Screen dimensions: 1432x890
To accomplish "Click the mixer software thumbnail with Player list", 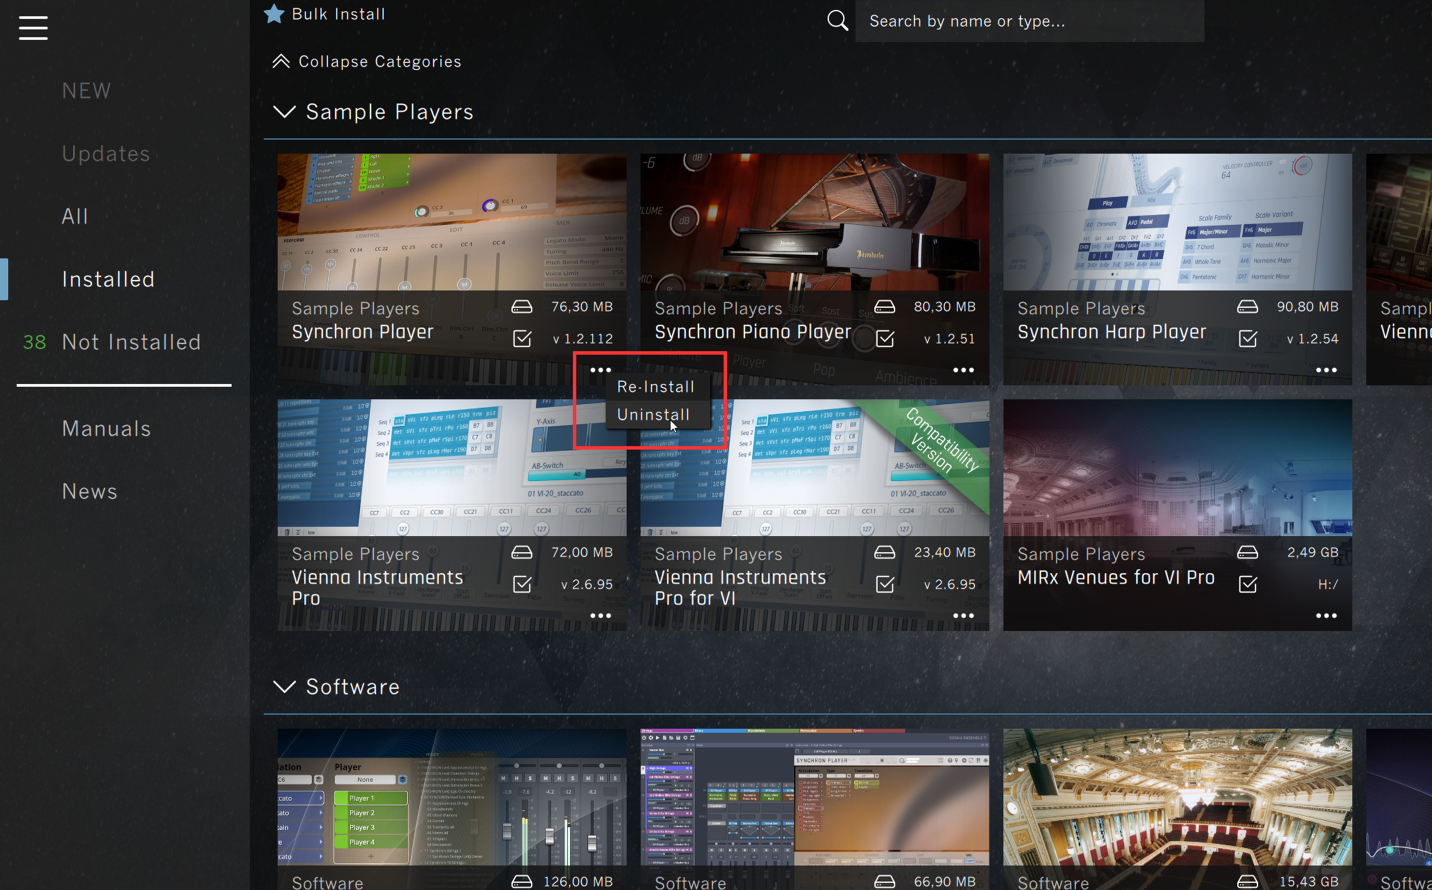I will (452, 797).
